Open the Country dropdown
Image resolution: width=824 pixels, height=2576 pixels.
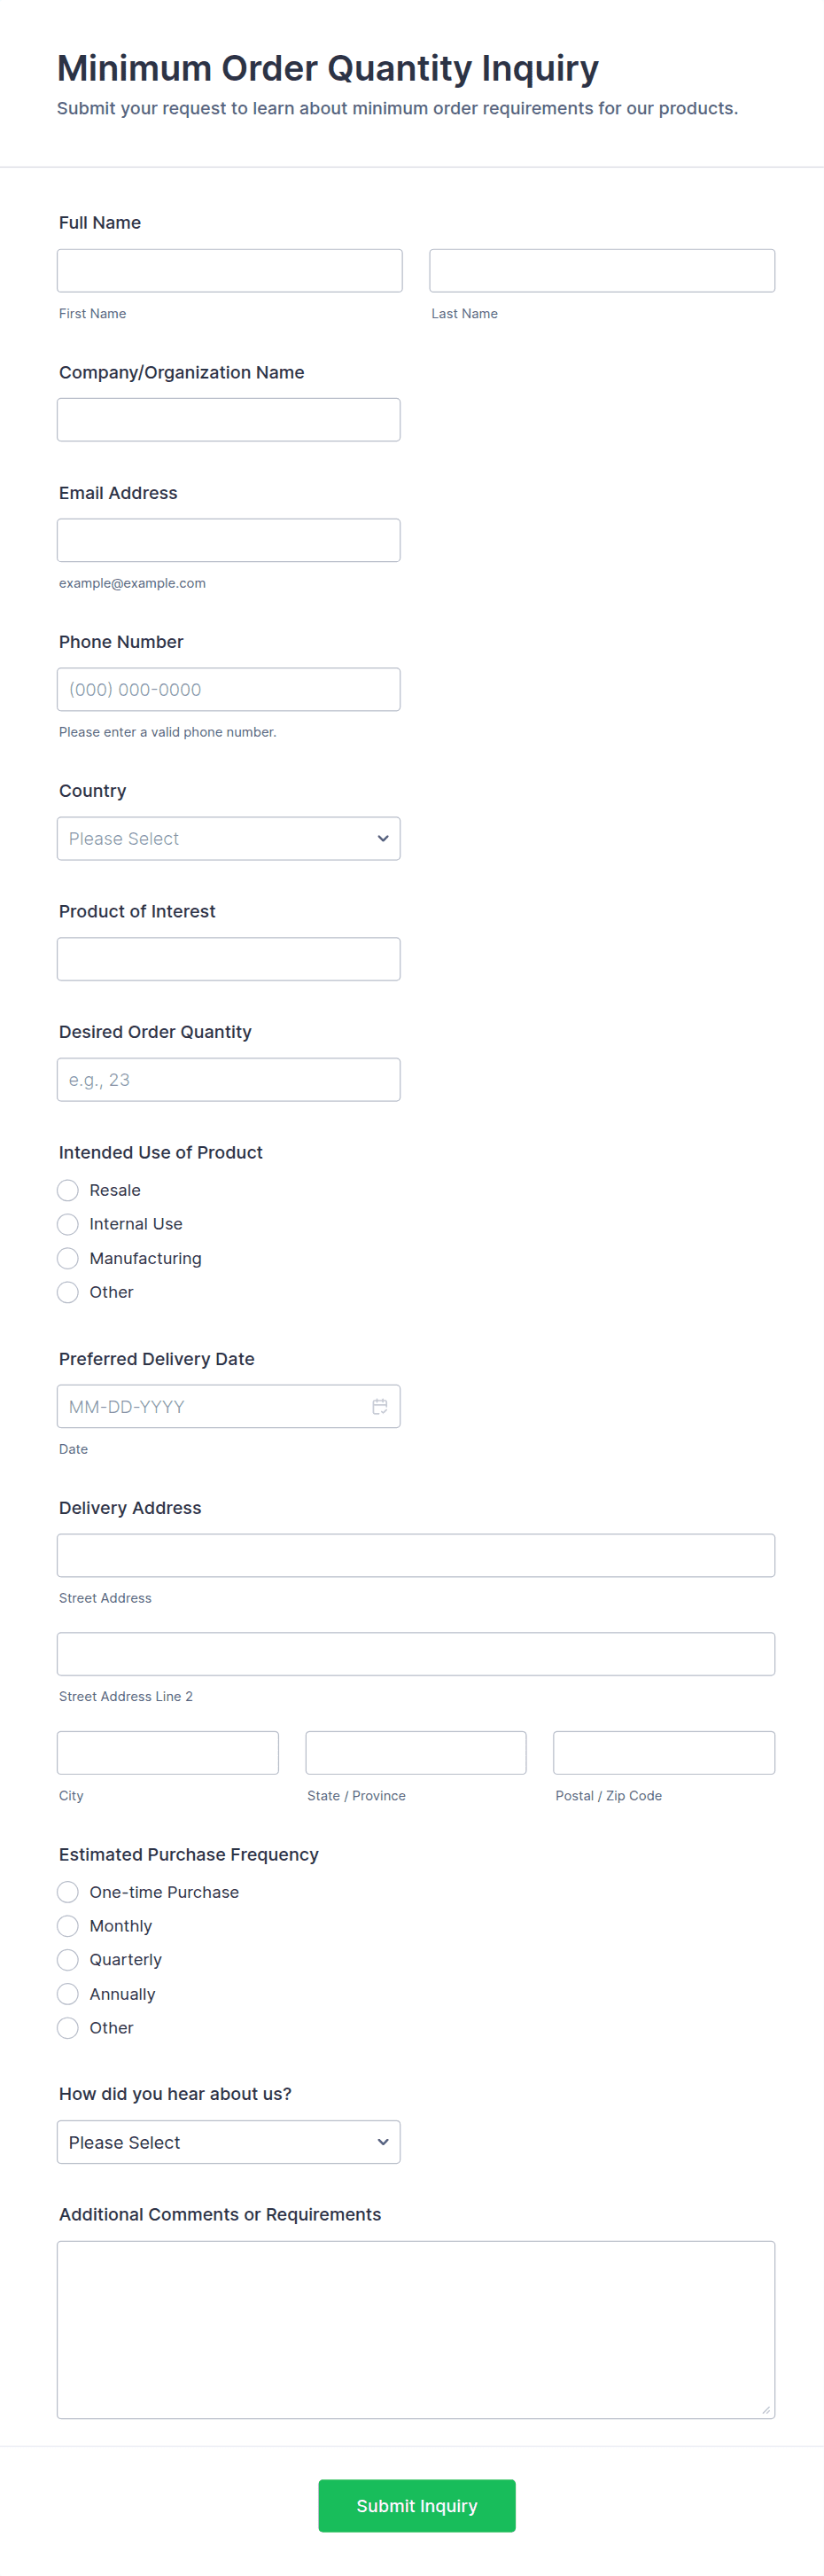click(x=228, y=838)
